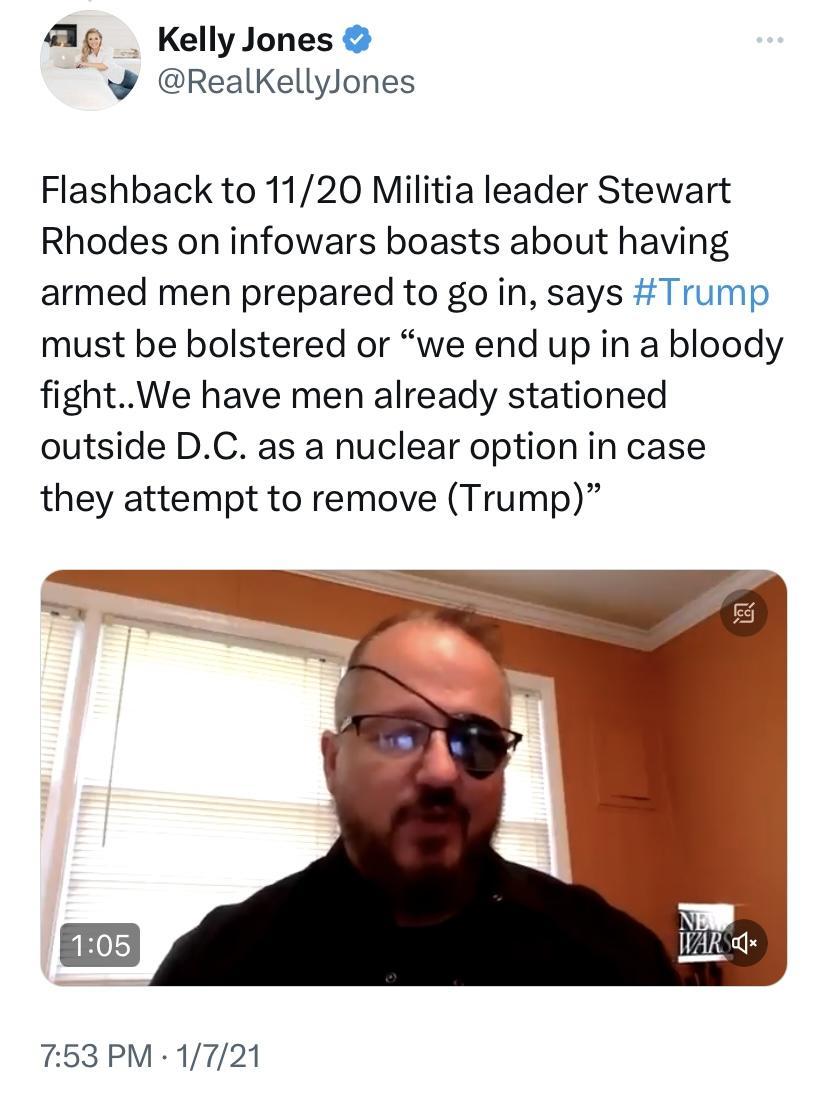Open the #Trump hashtag link
Image resolution: width=828 pixels, height=1096 pixels.
(x=700, y=292)
